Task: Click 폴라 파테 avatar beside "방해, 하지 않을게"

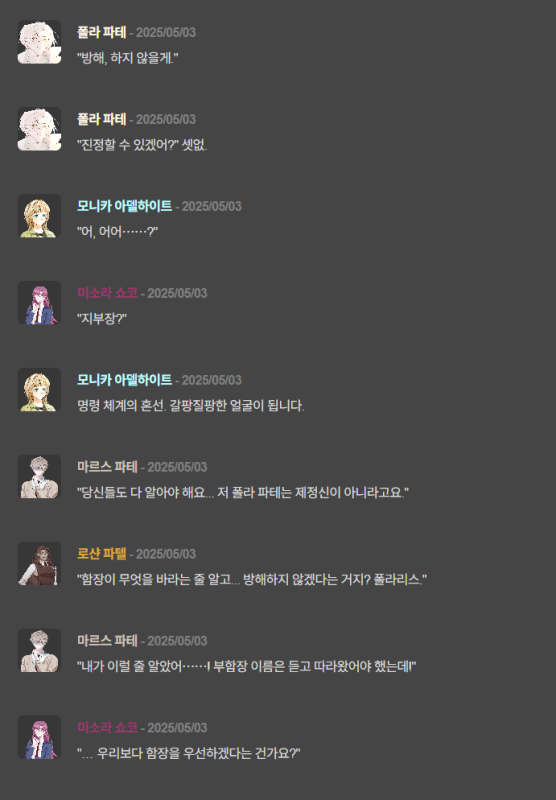Action: pyautogui.click(x=39, y=42)
